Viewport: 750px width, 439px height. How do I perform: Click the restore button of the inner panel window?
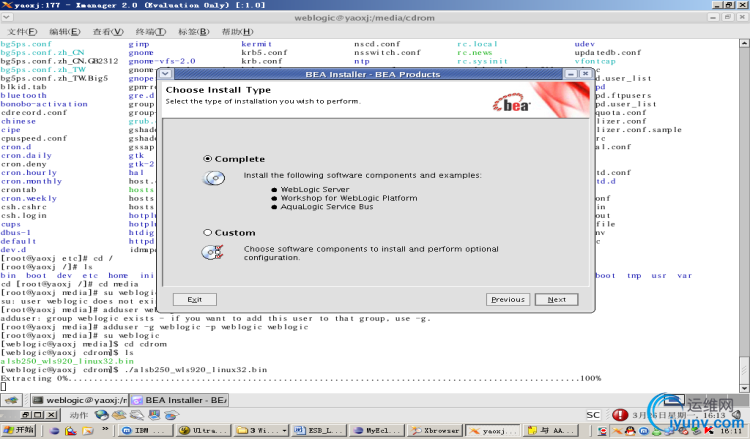point(25,415)
